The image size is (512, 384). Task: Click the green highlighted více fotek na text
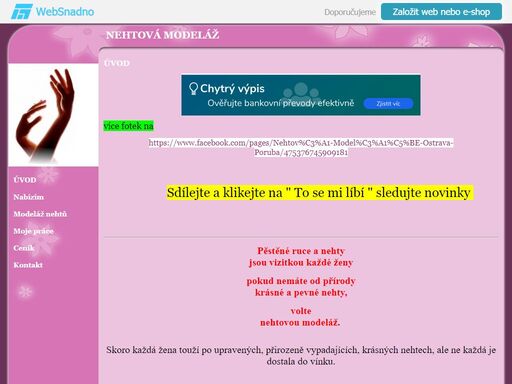pos(128,126)
